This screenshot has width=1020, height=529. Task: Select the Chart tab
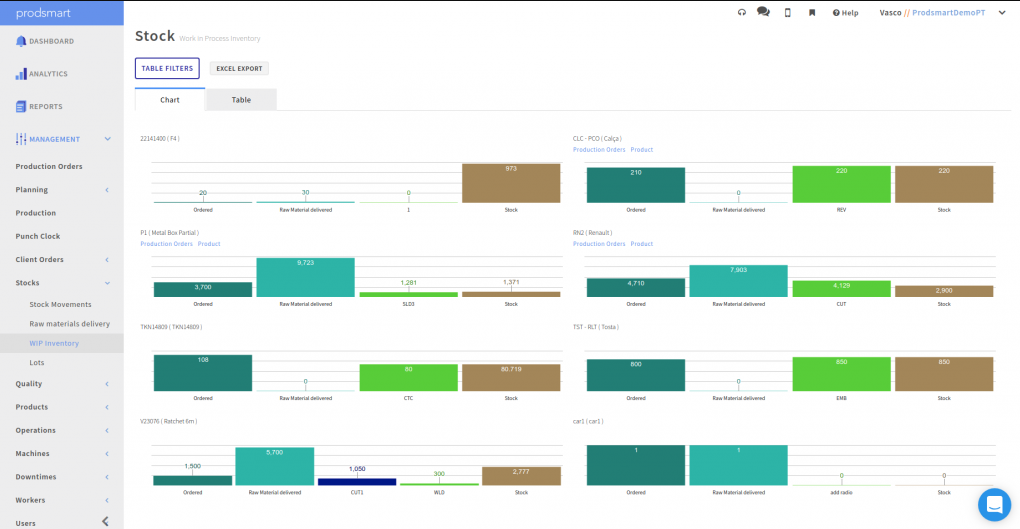pos(170,100)
